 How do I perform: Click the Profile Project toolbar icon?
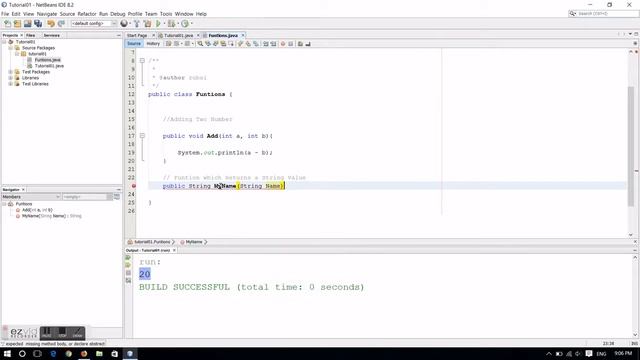click(184, 24)
